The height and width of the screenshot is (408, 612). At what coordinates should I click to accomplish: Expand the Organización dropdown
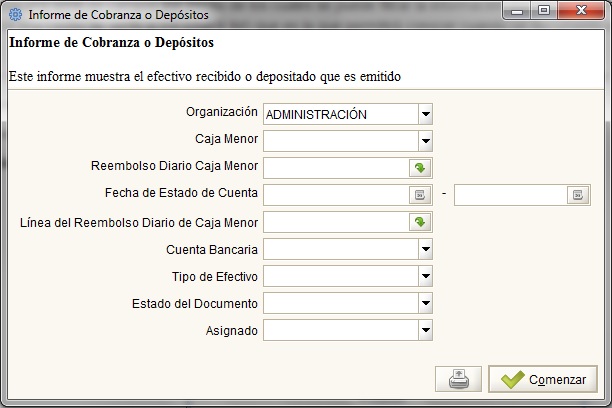pyautogui.click(x=425, y=114)
